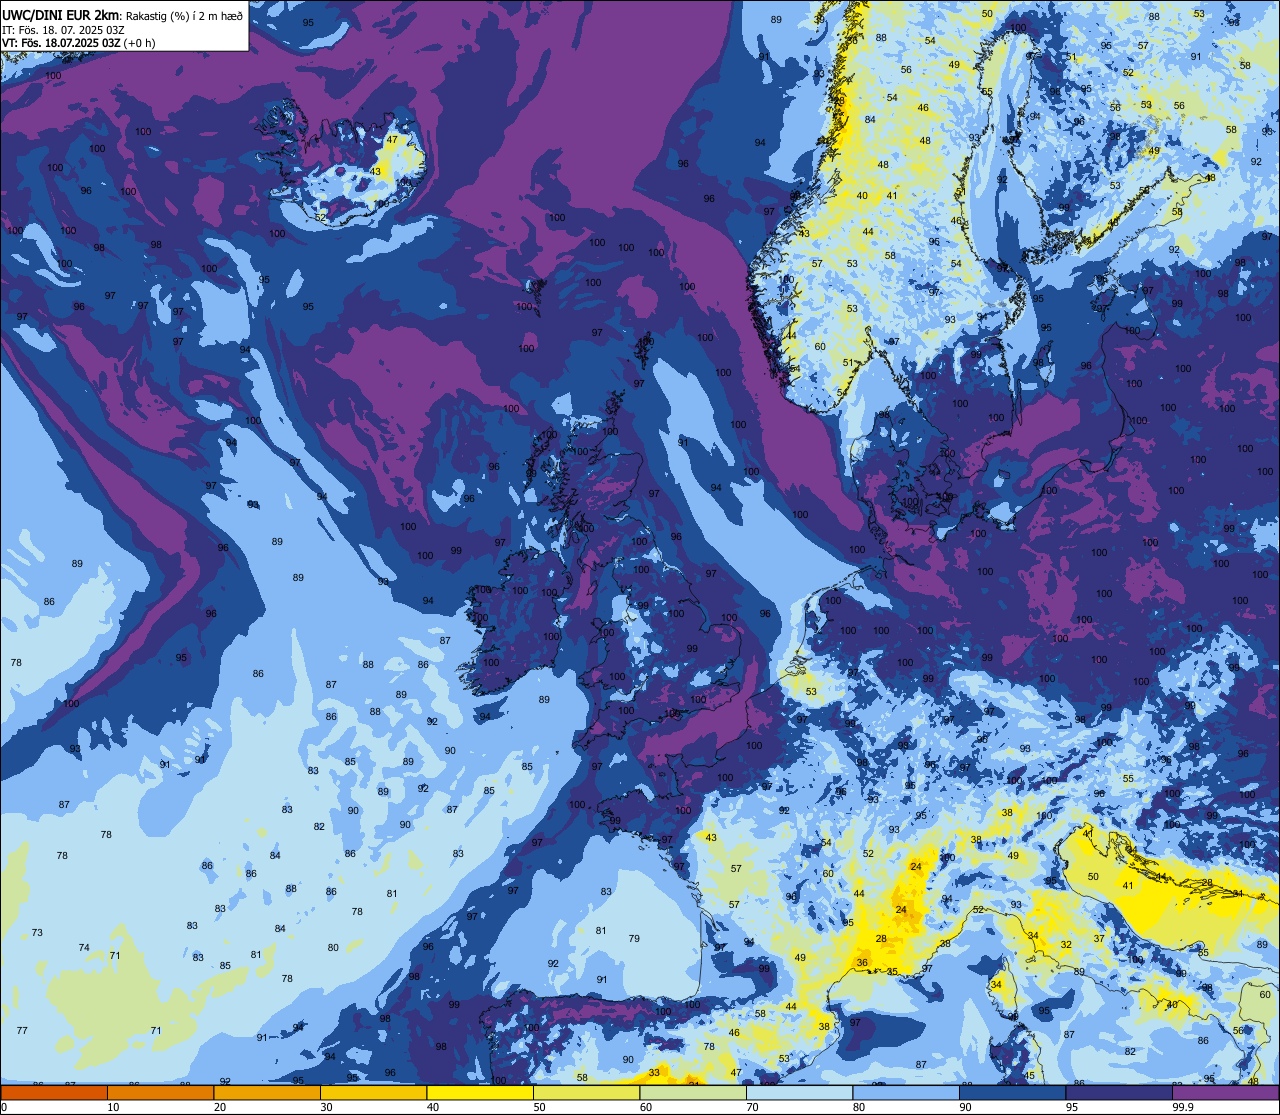Pick the 60–70% pale green legend swatch
The image size is (1280, 1115).
tap(693, 1092)
